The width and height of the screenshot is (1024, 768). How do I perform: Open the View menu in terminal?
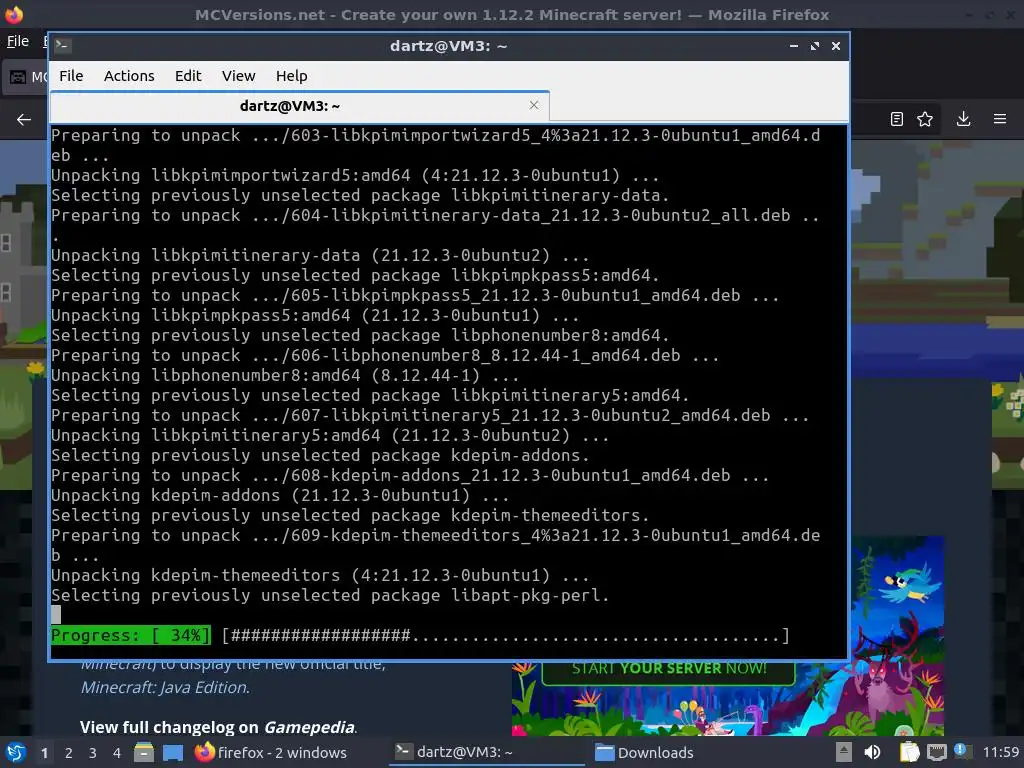238,76
